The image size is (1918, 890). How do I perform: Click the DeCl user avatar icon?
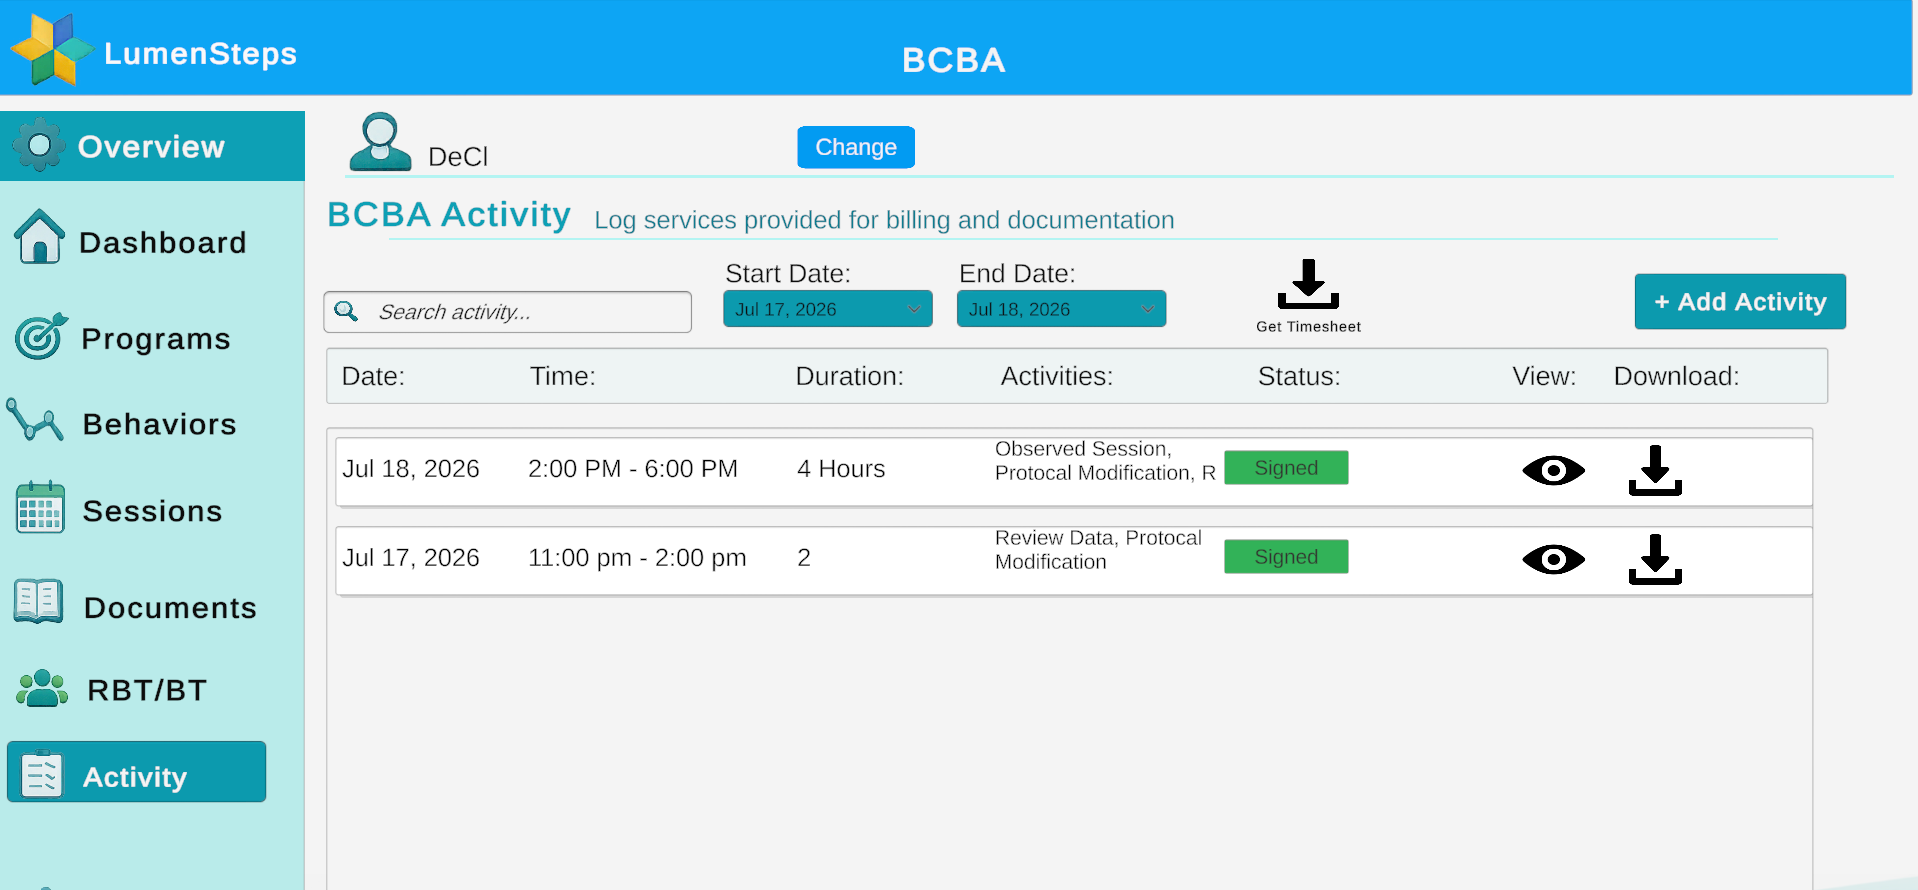coord(380,141)
